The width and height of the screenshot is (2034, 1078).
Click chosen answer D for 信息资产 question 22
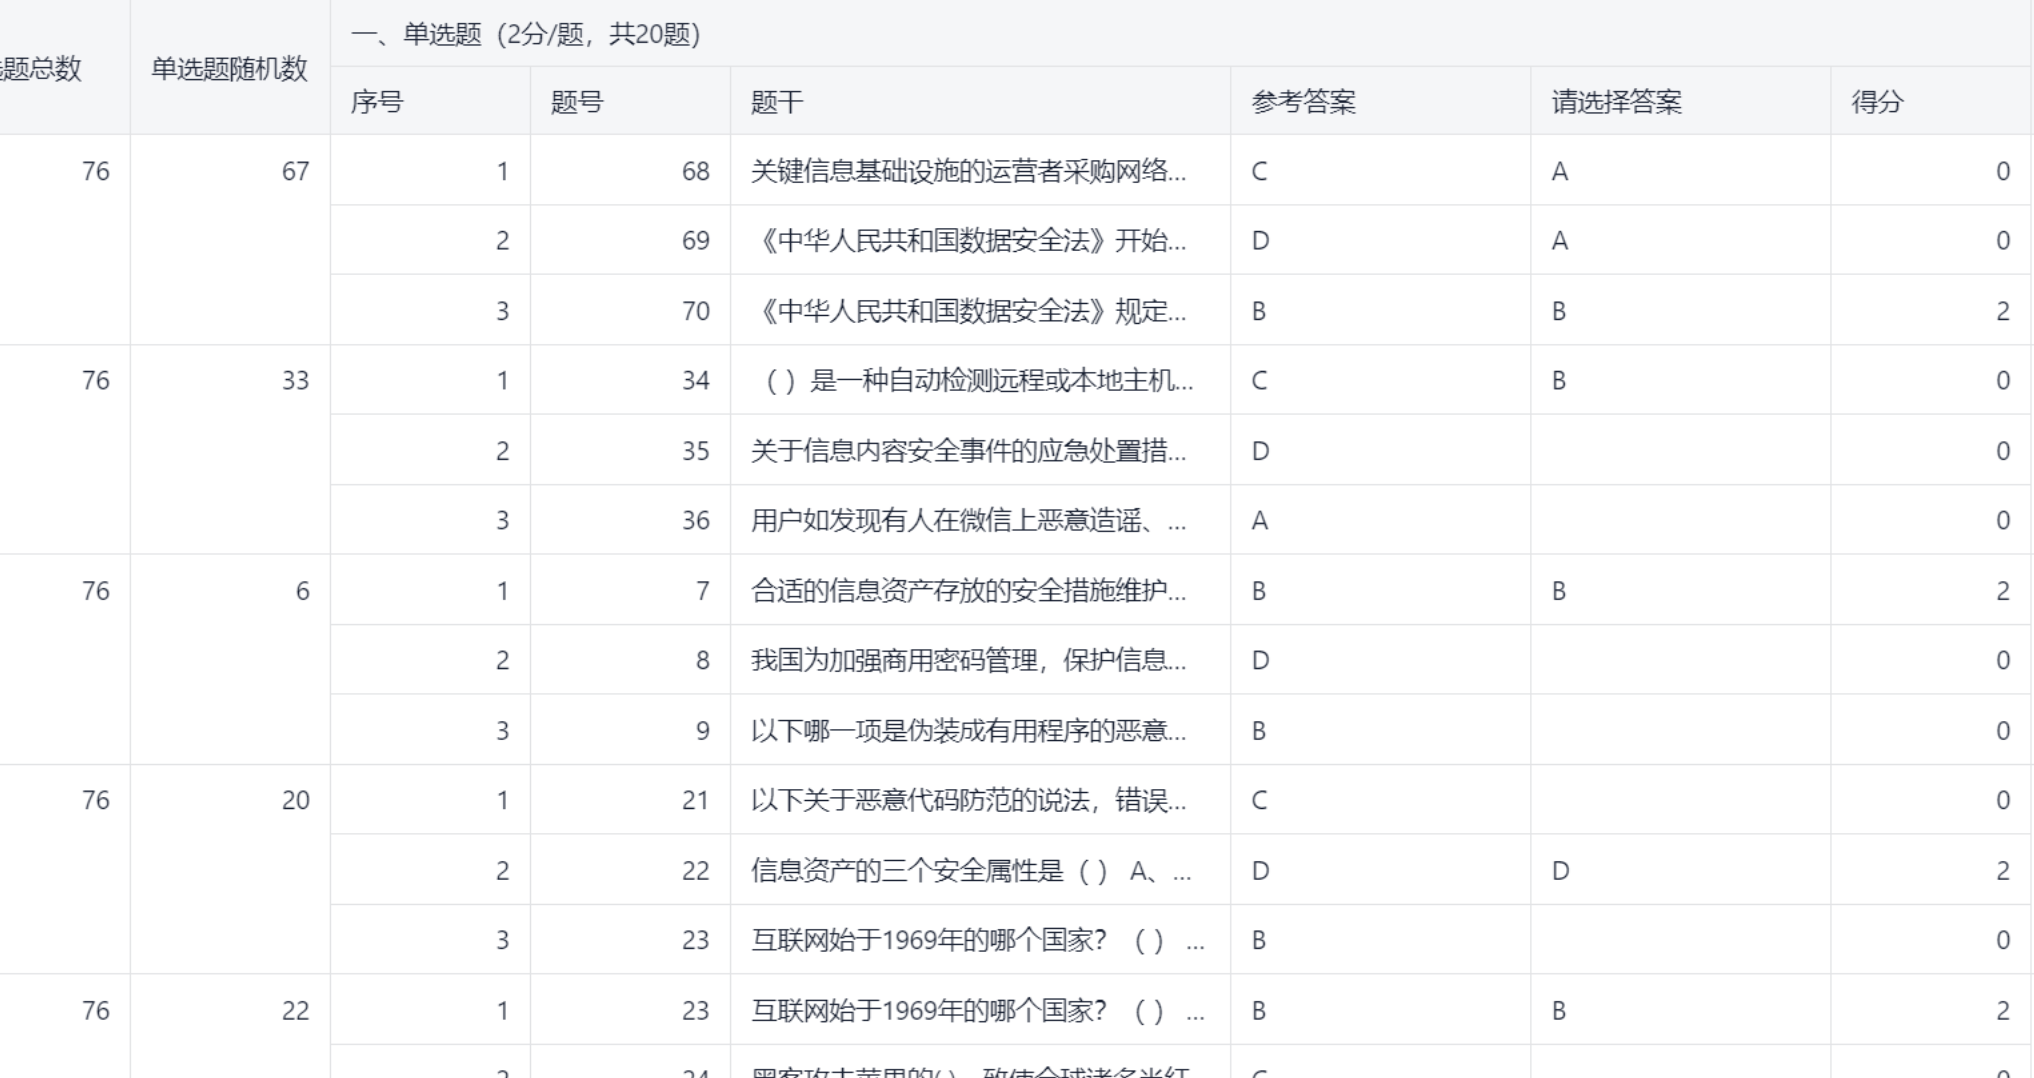point(1560,870)
